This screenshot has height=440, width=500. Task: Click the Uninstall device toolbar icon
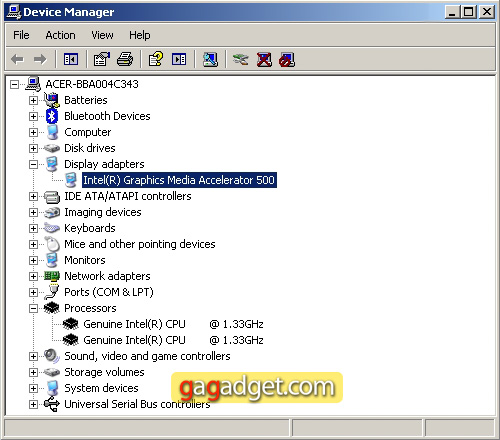[x=264, y=60]
